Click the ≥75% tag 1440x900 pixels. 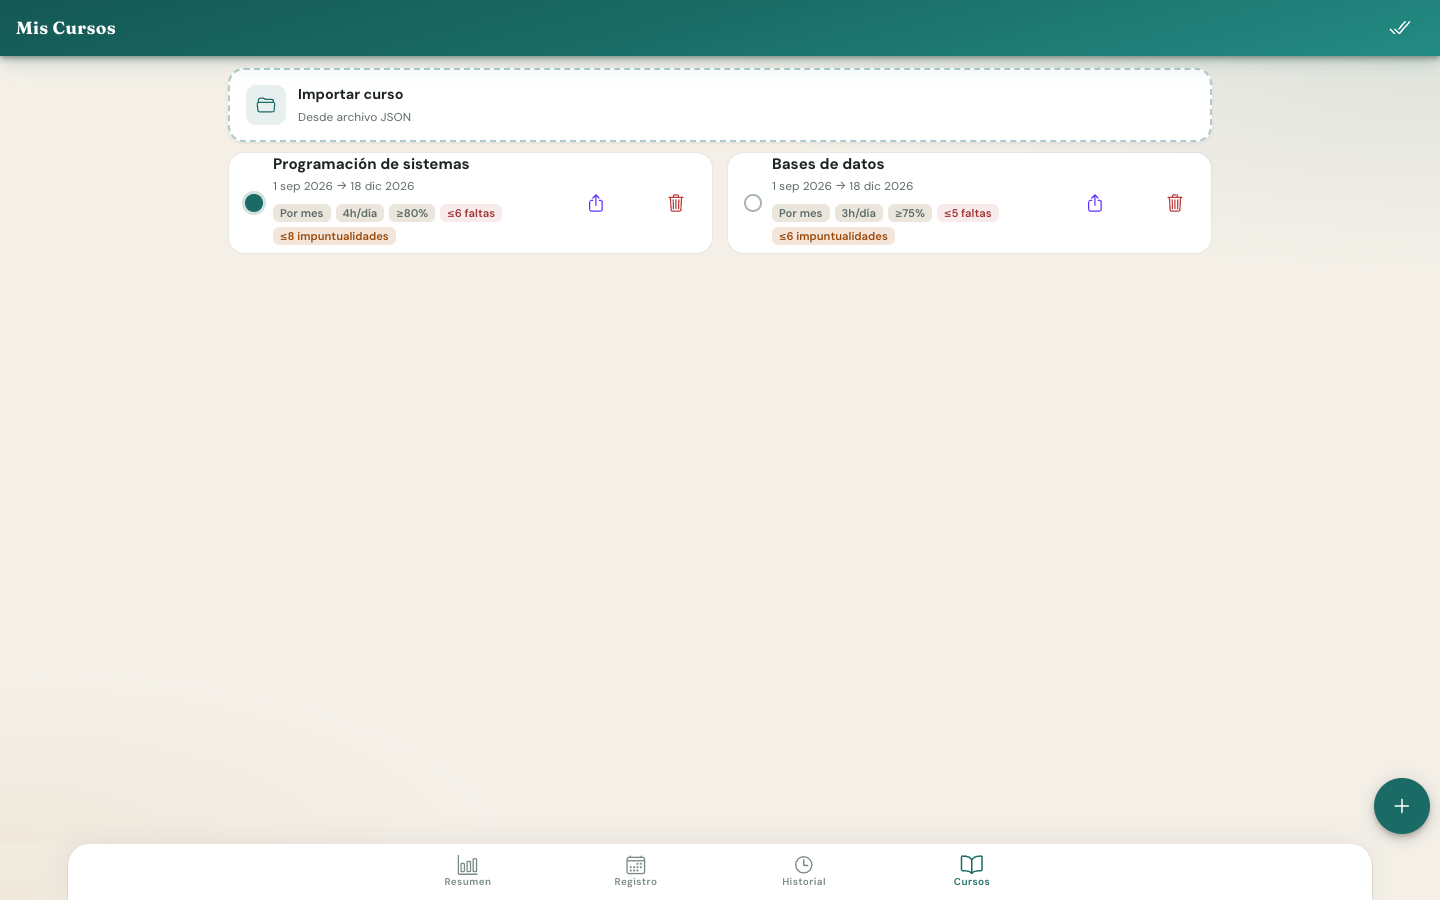pyautogui.click(x=910, y=213)
